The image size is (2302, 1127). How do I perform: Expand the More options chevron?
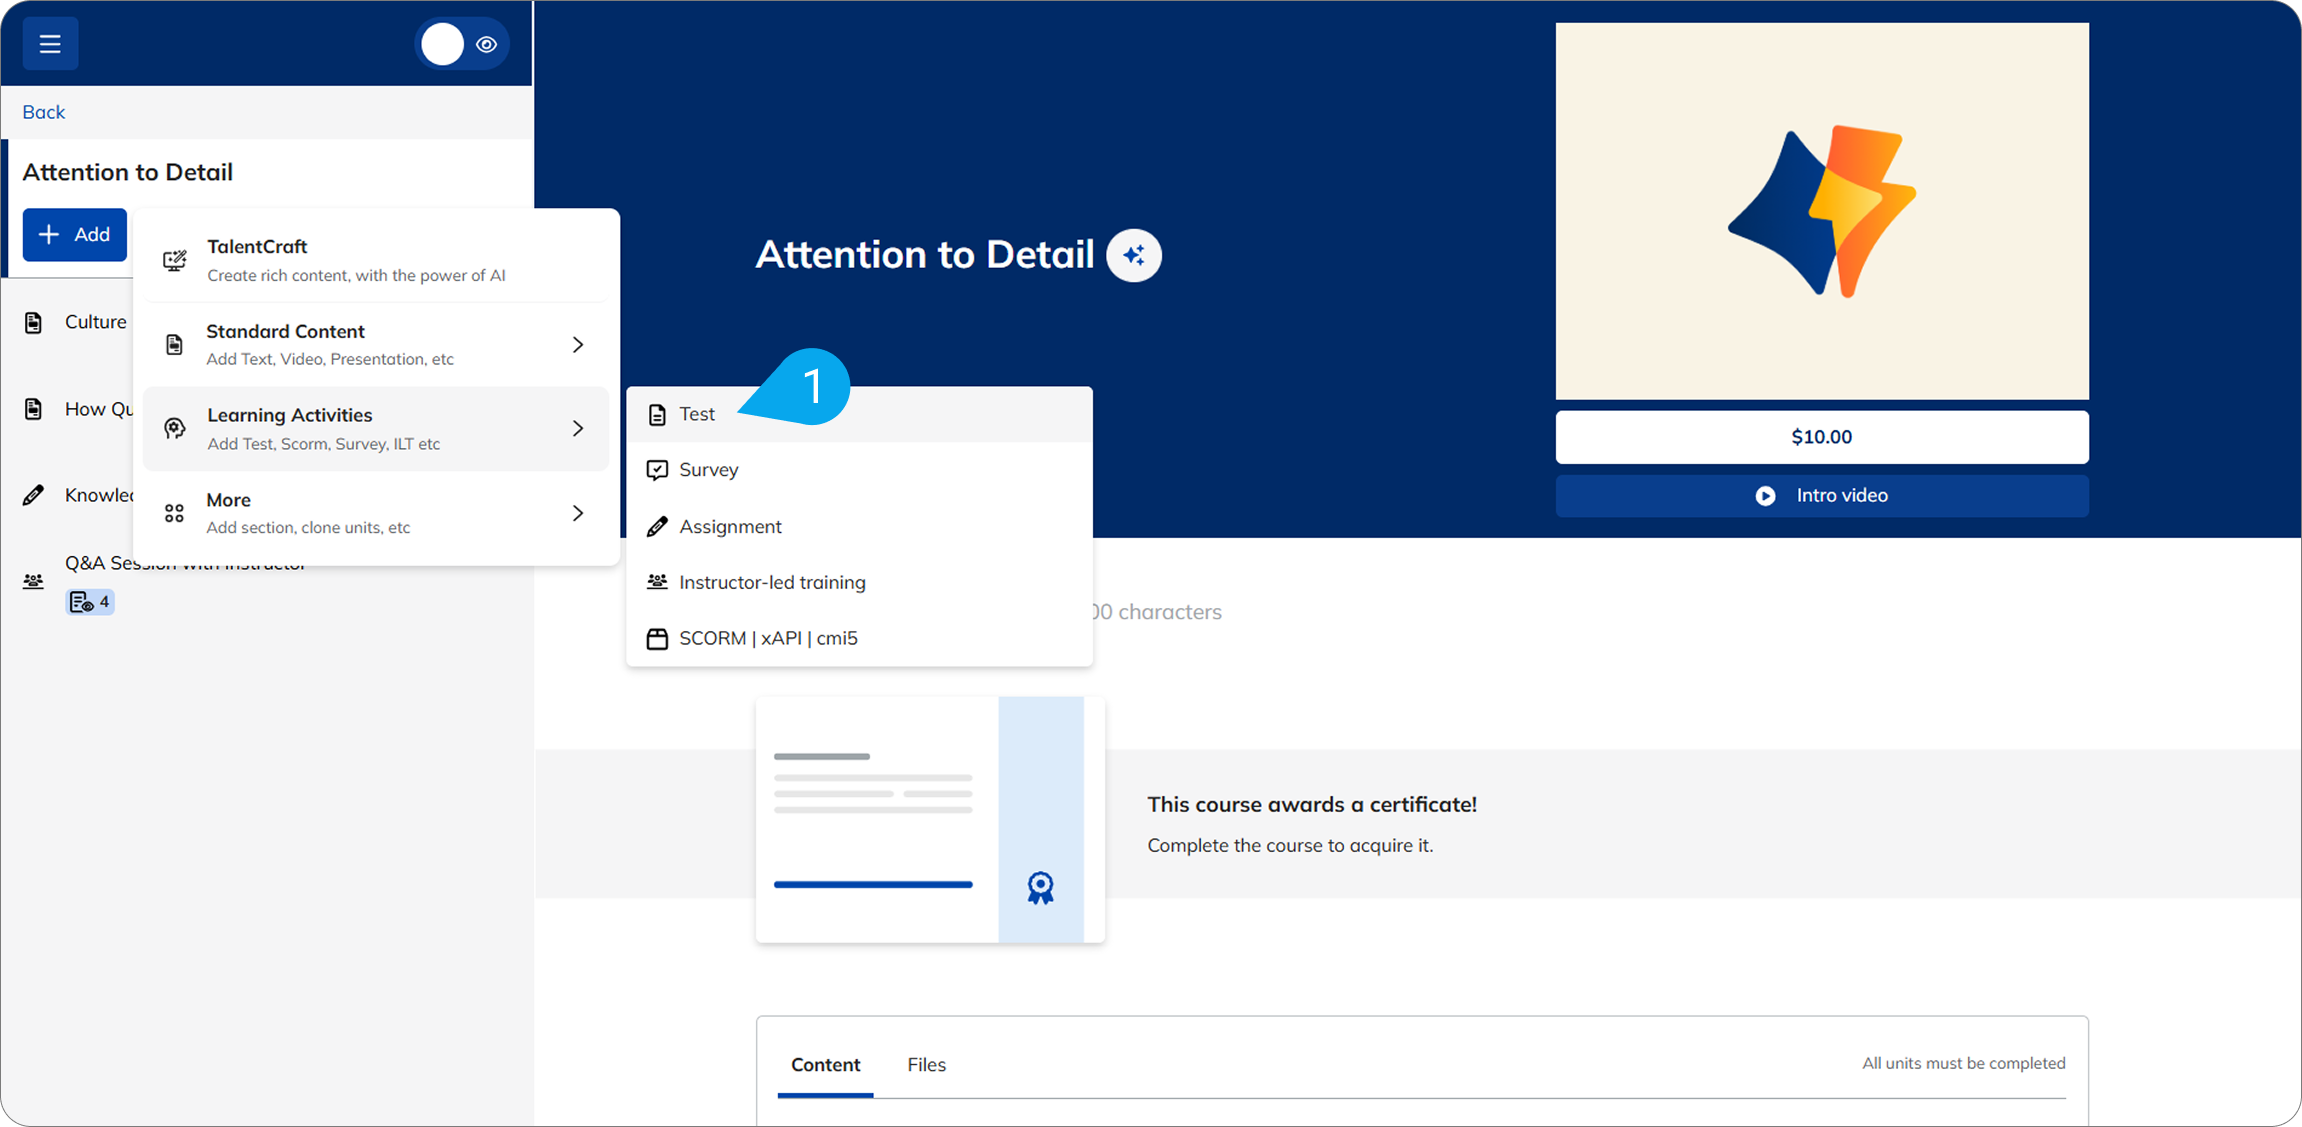578,513
